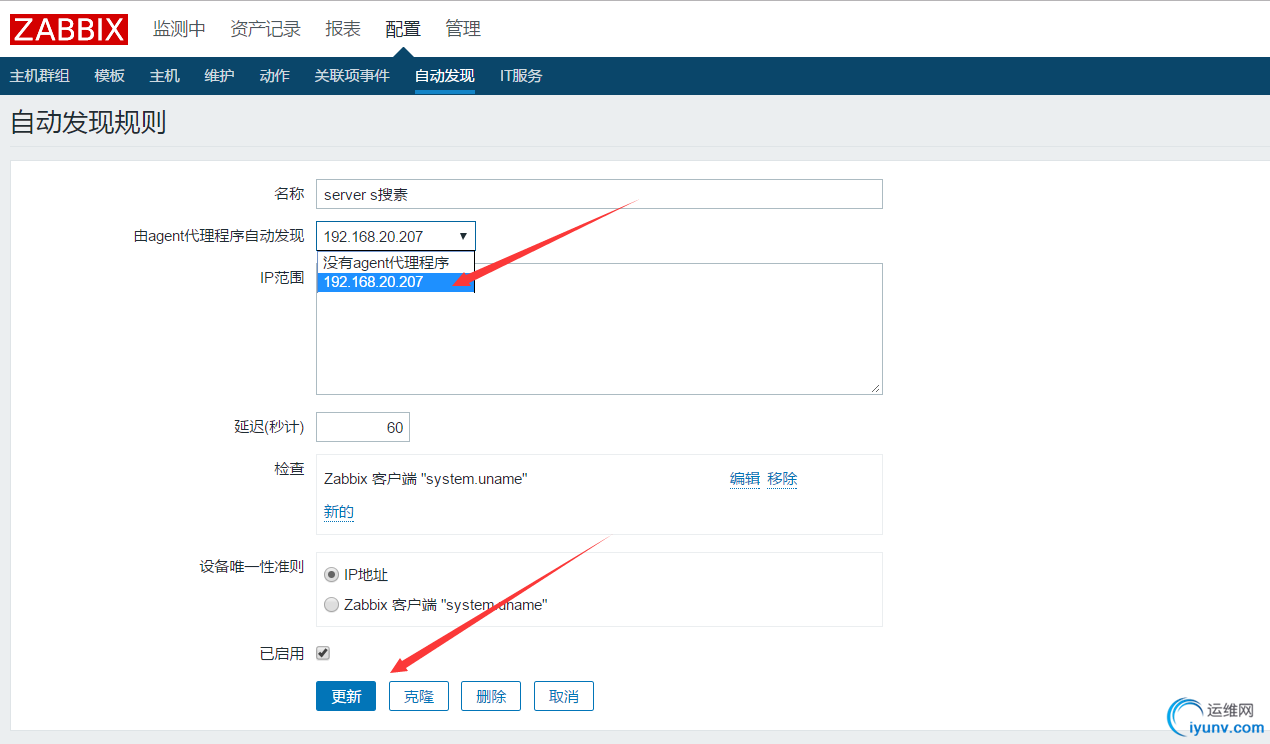Image resolution: width=1270 pixels, height=744 pixels.
Task: Choose 没有agent代理程序 option
Action: 395,262
